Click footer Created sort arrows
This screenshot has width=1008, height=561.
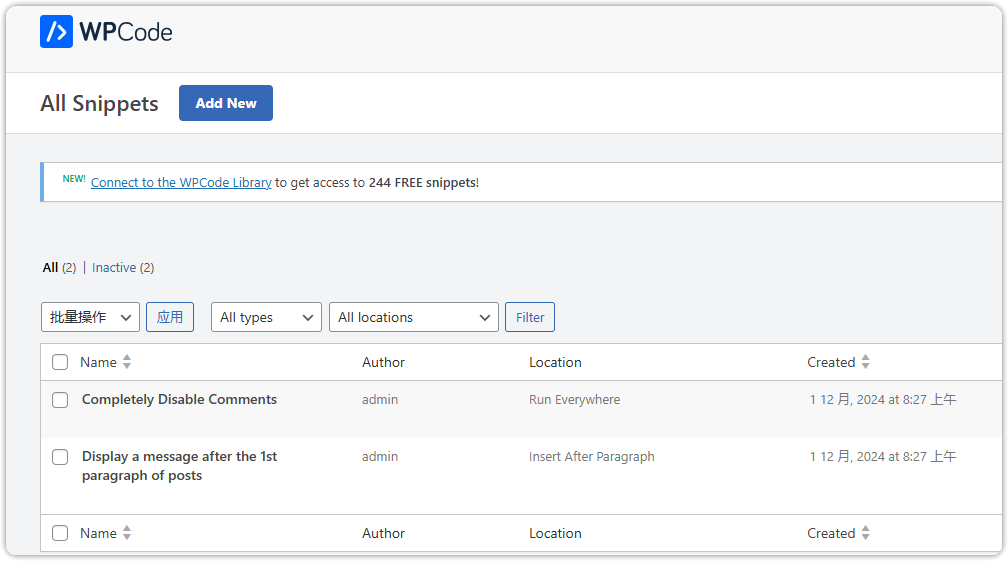point(865,533)
